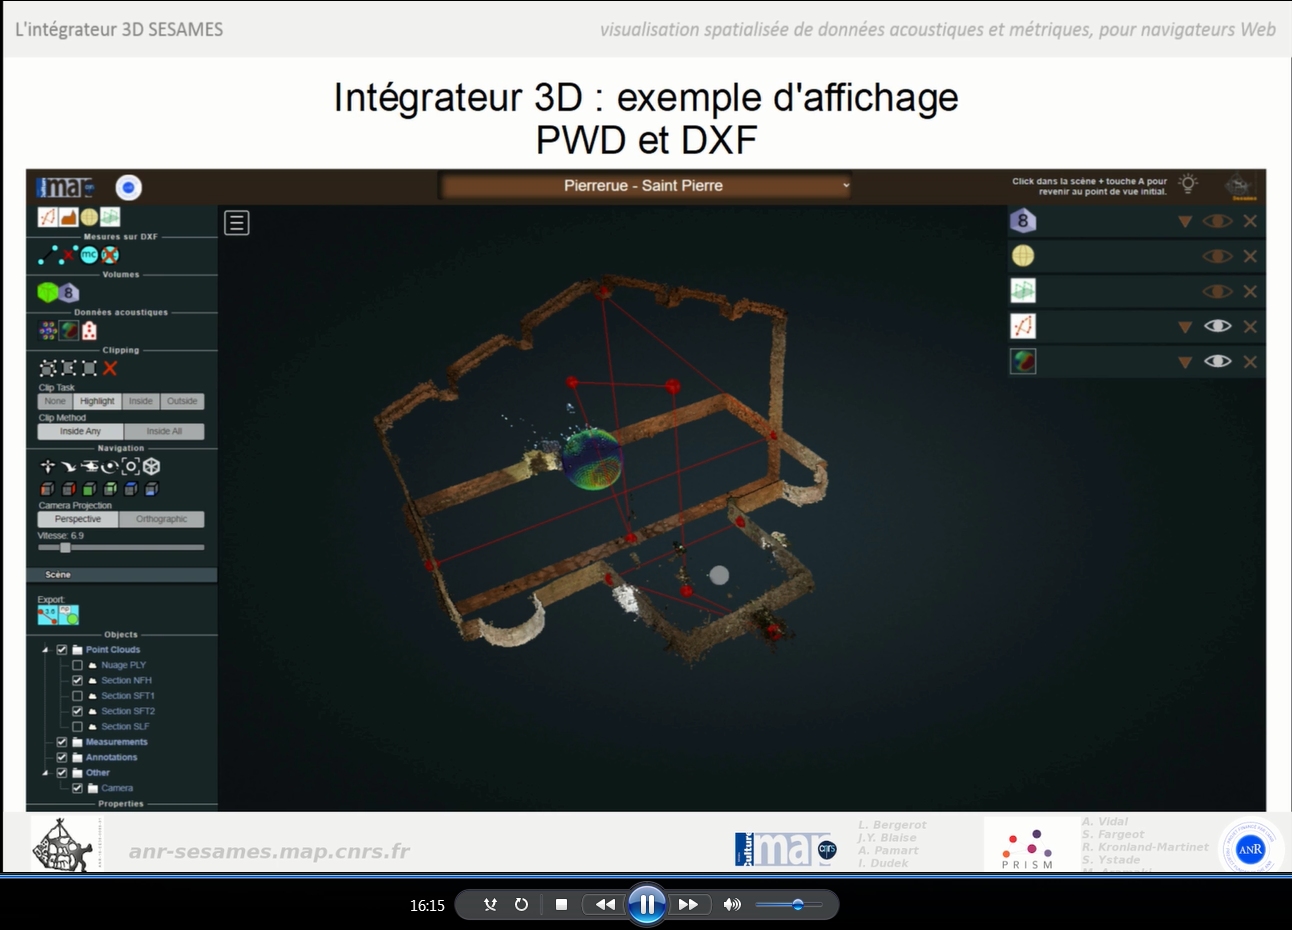Viewport: 1292px width, 930px height.
Task: Select the orange profile layer icon in the top-left toolbar
Action: [x=68, y=217]
